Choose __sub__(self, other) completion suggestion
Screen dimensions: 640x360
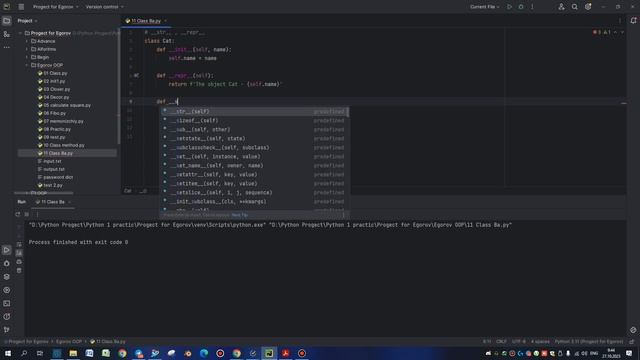(x=254, y=129)
